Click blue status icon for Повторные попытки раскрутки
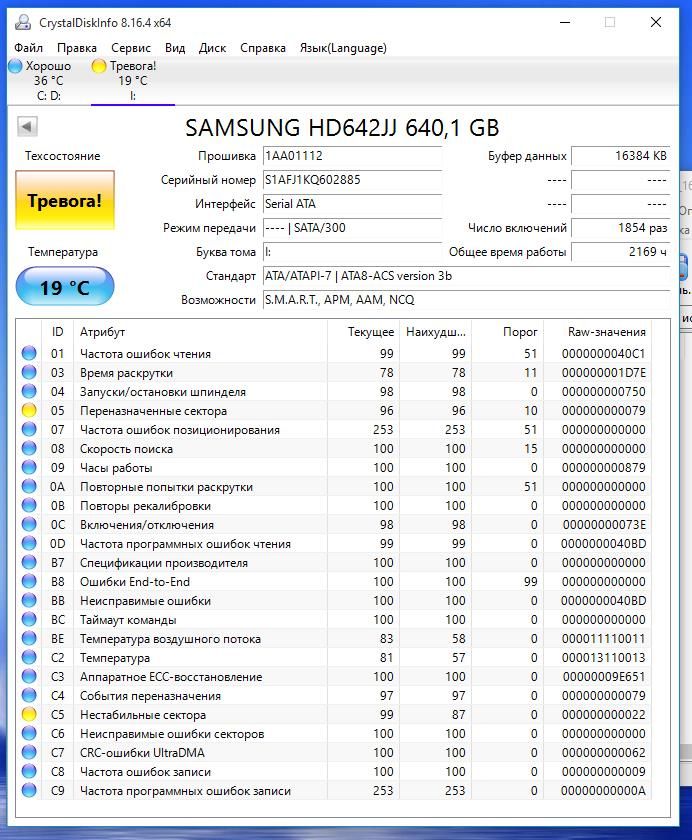692x840 pixels. 29,486
